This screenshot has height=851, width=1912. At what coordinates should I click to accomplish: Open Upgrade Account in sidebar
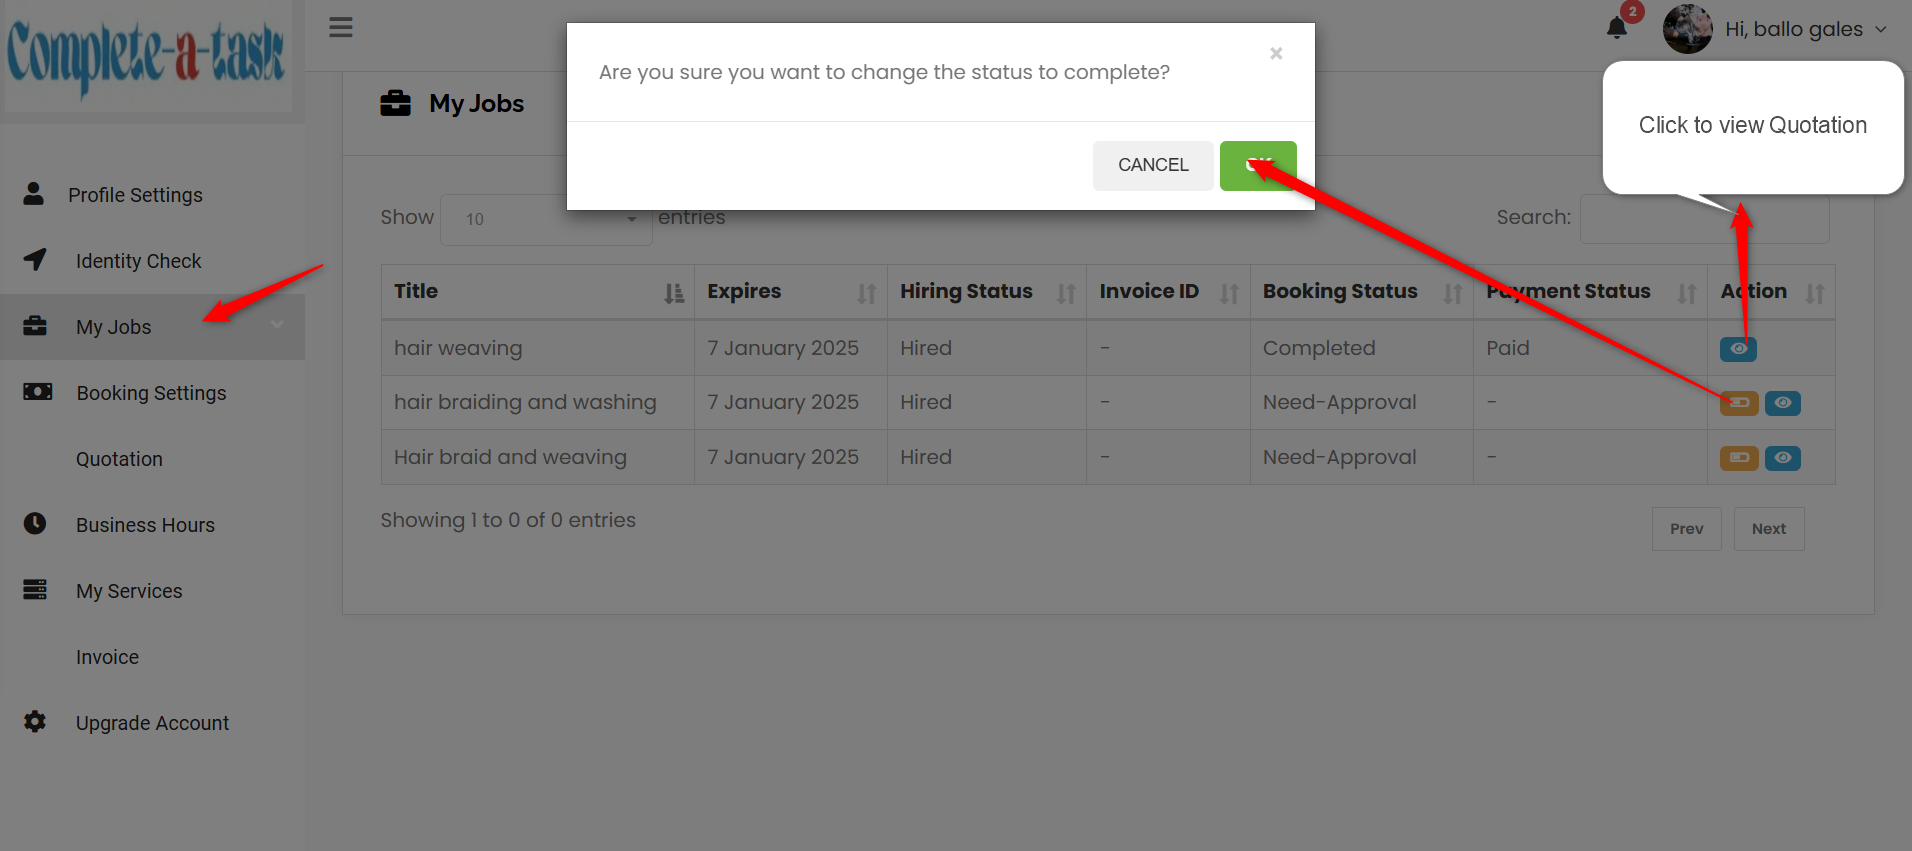pos(152,723)
